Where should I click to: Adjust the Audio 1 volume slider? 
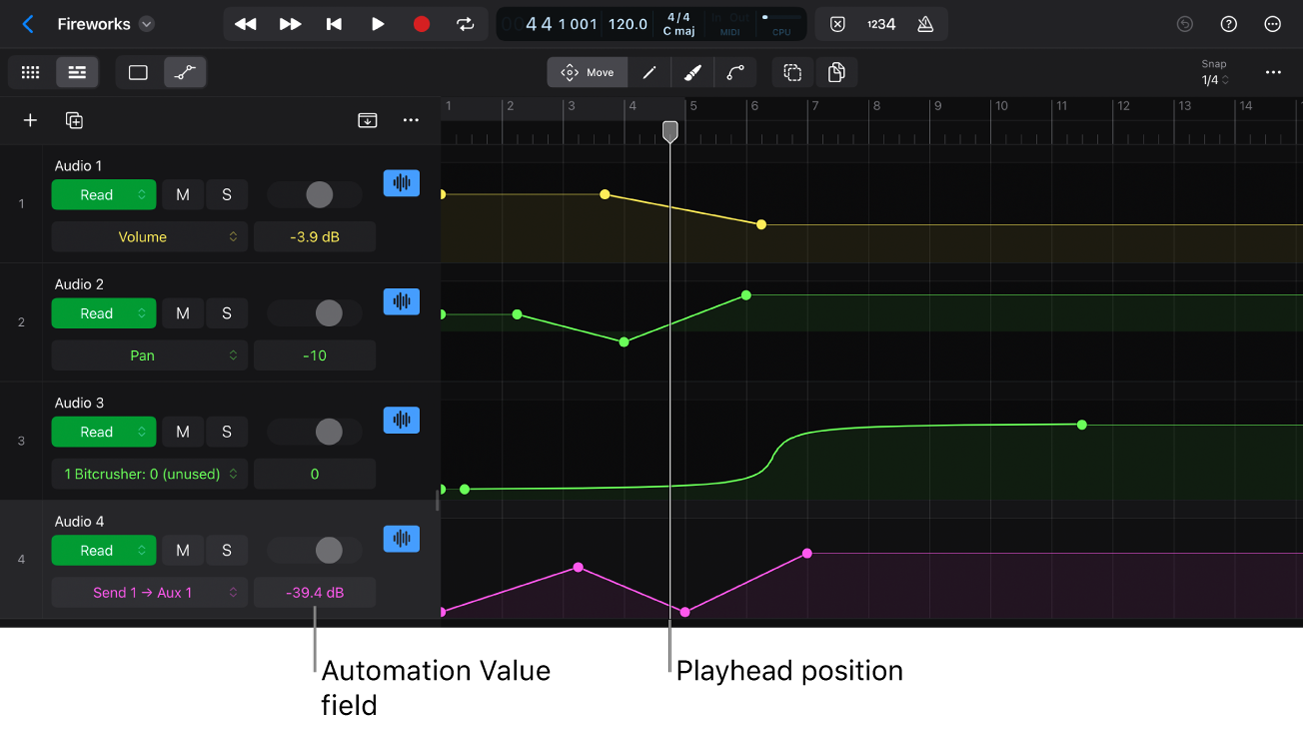[319, 195]
